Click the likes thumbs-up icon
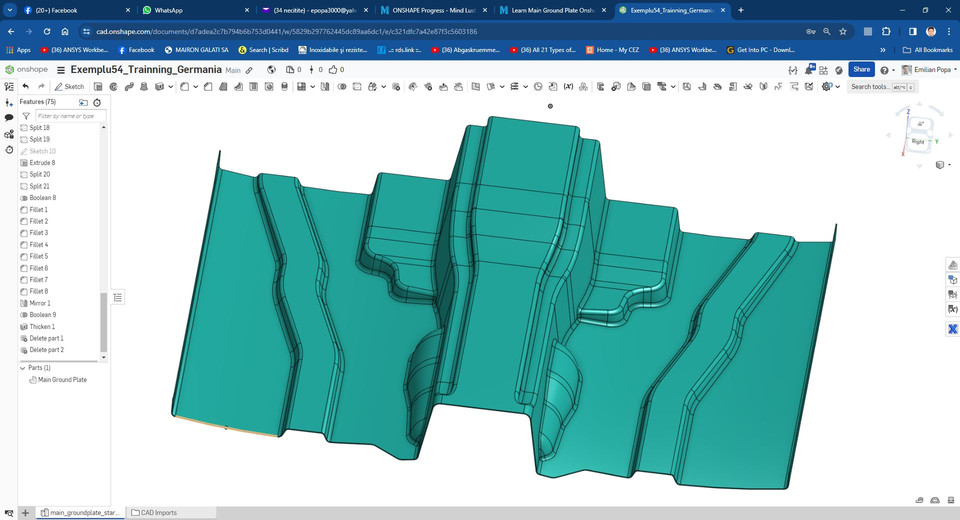This screenshot has height=520, width=960. tap(332, 70)
